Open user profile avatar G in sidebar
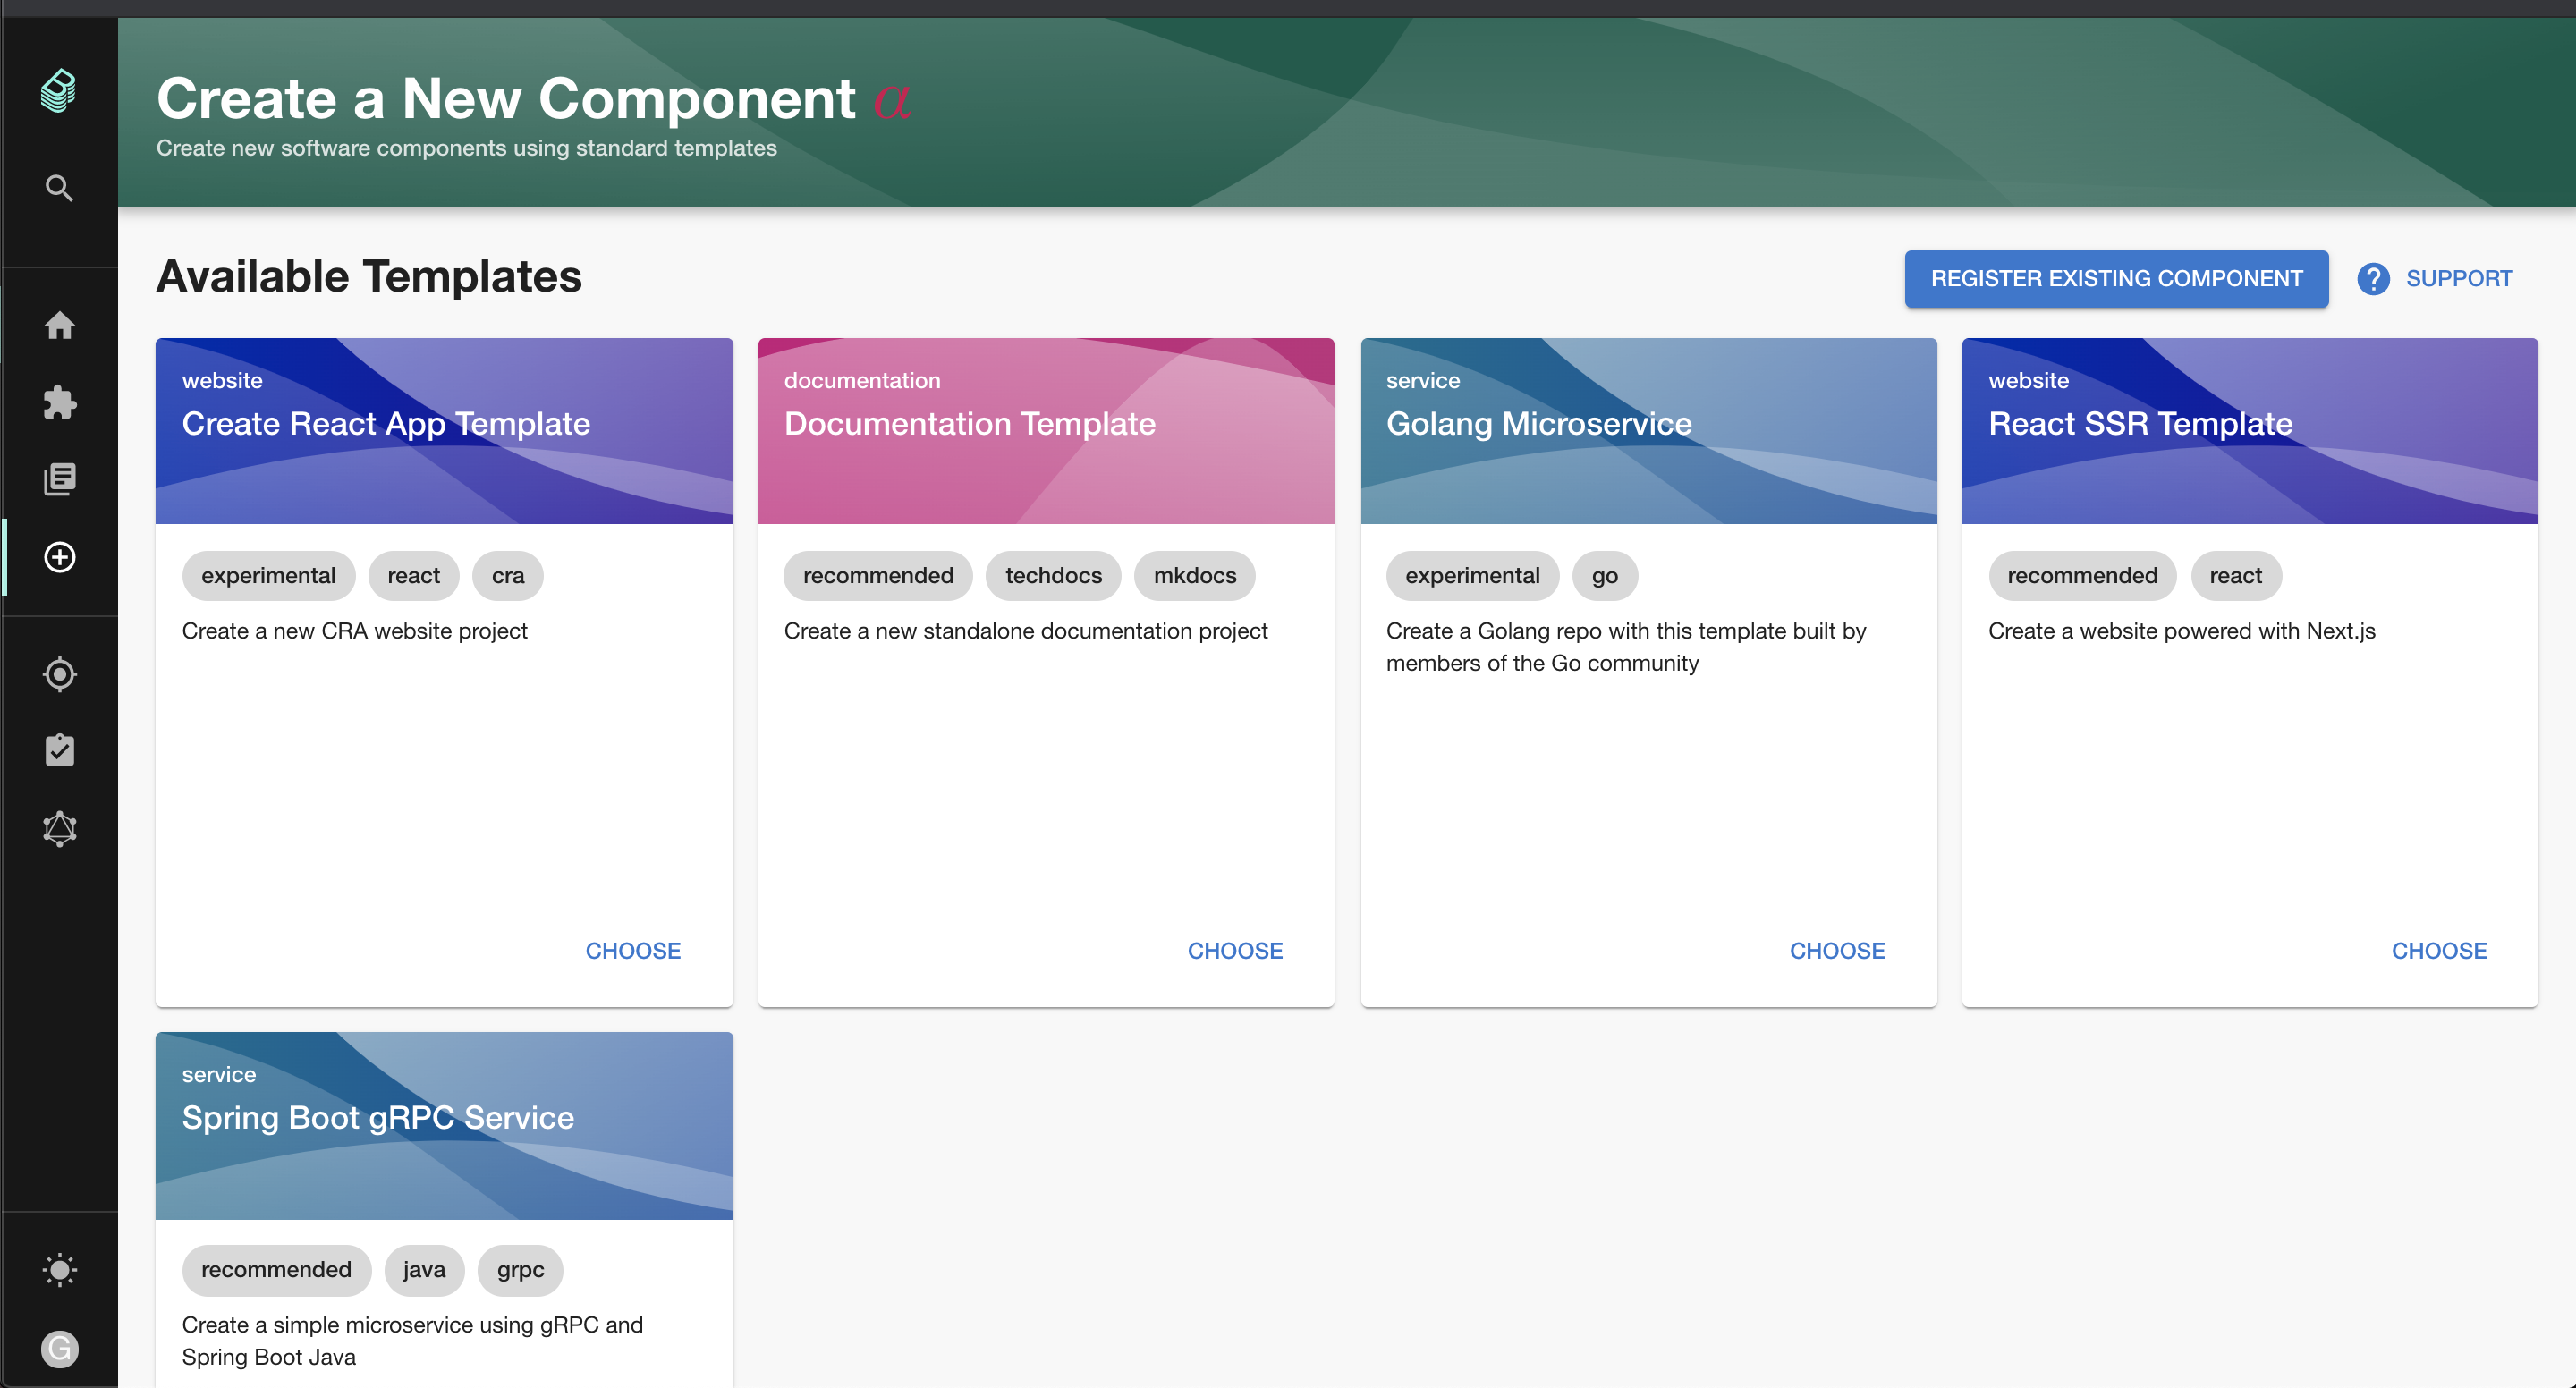The image size is (2576, 1388). tap(59, 1349)
